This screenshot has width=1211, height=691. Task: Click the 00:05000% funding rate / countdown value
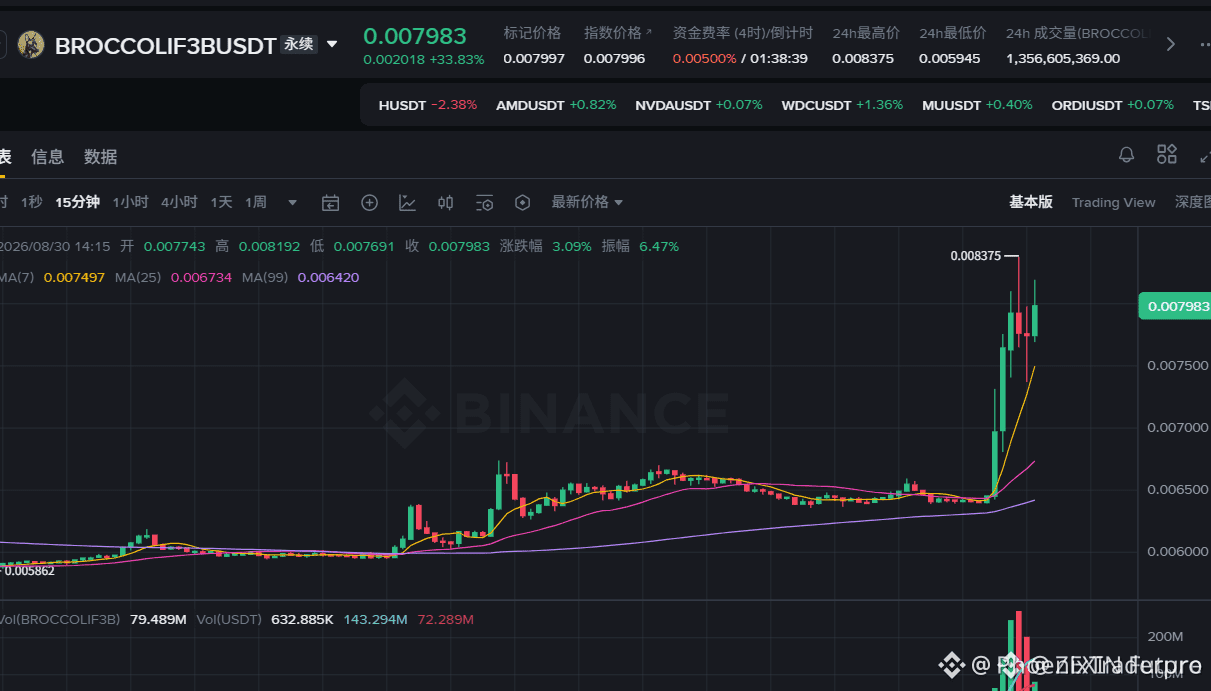point(740,58)
